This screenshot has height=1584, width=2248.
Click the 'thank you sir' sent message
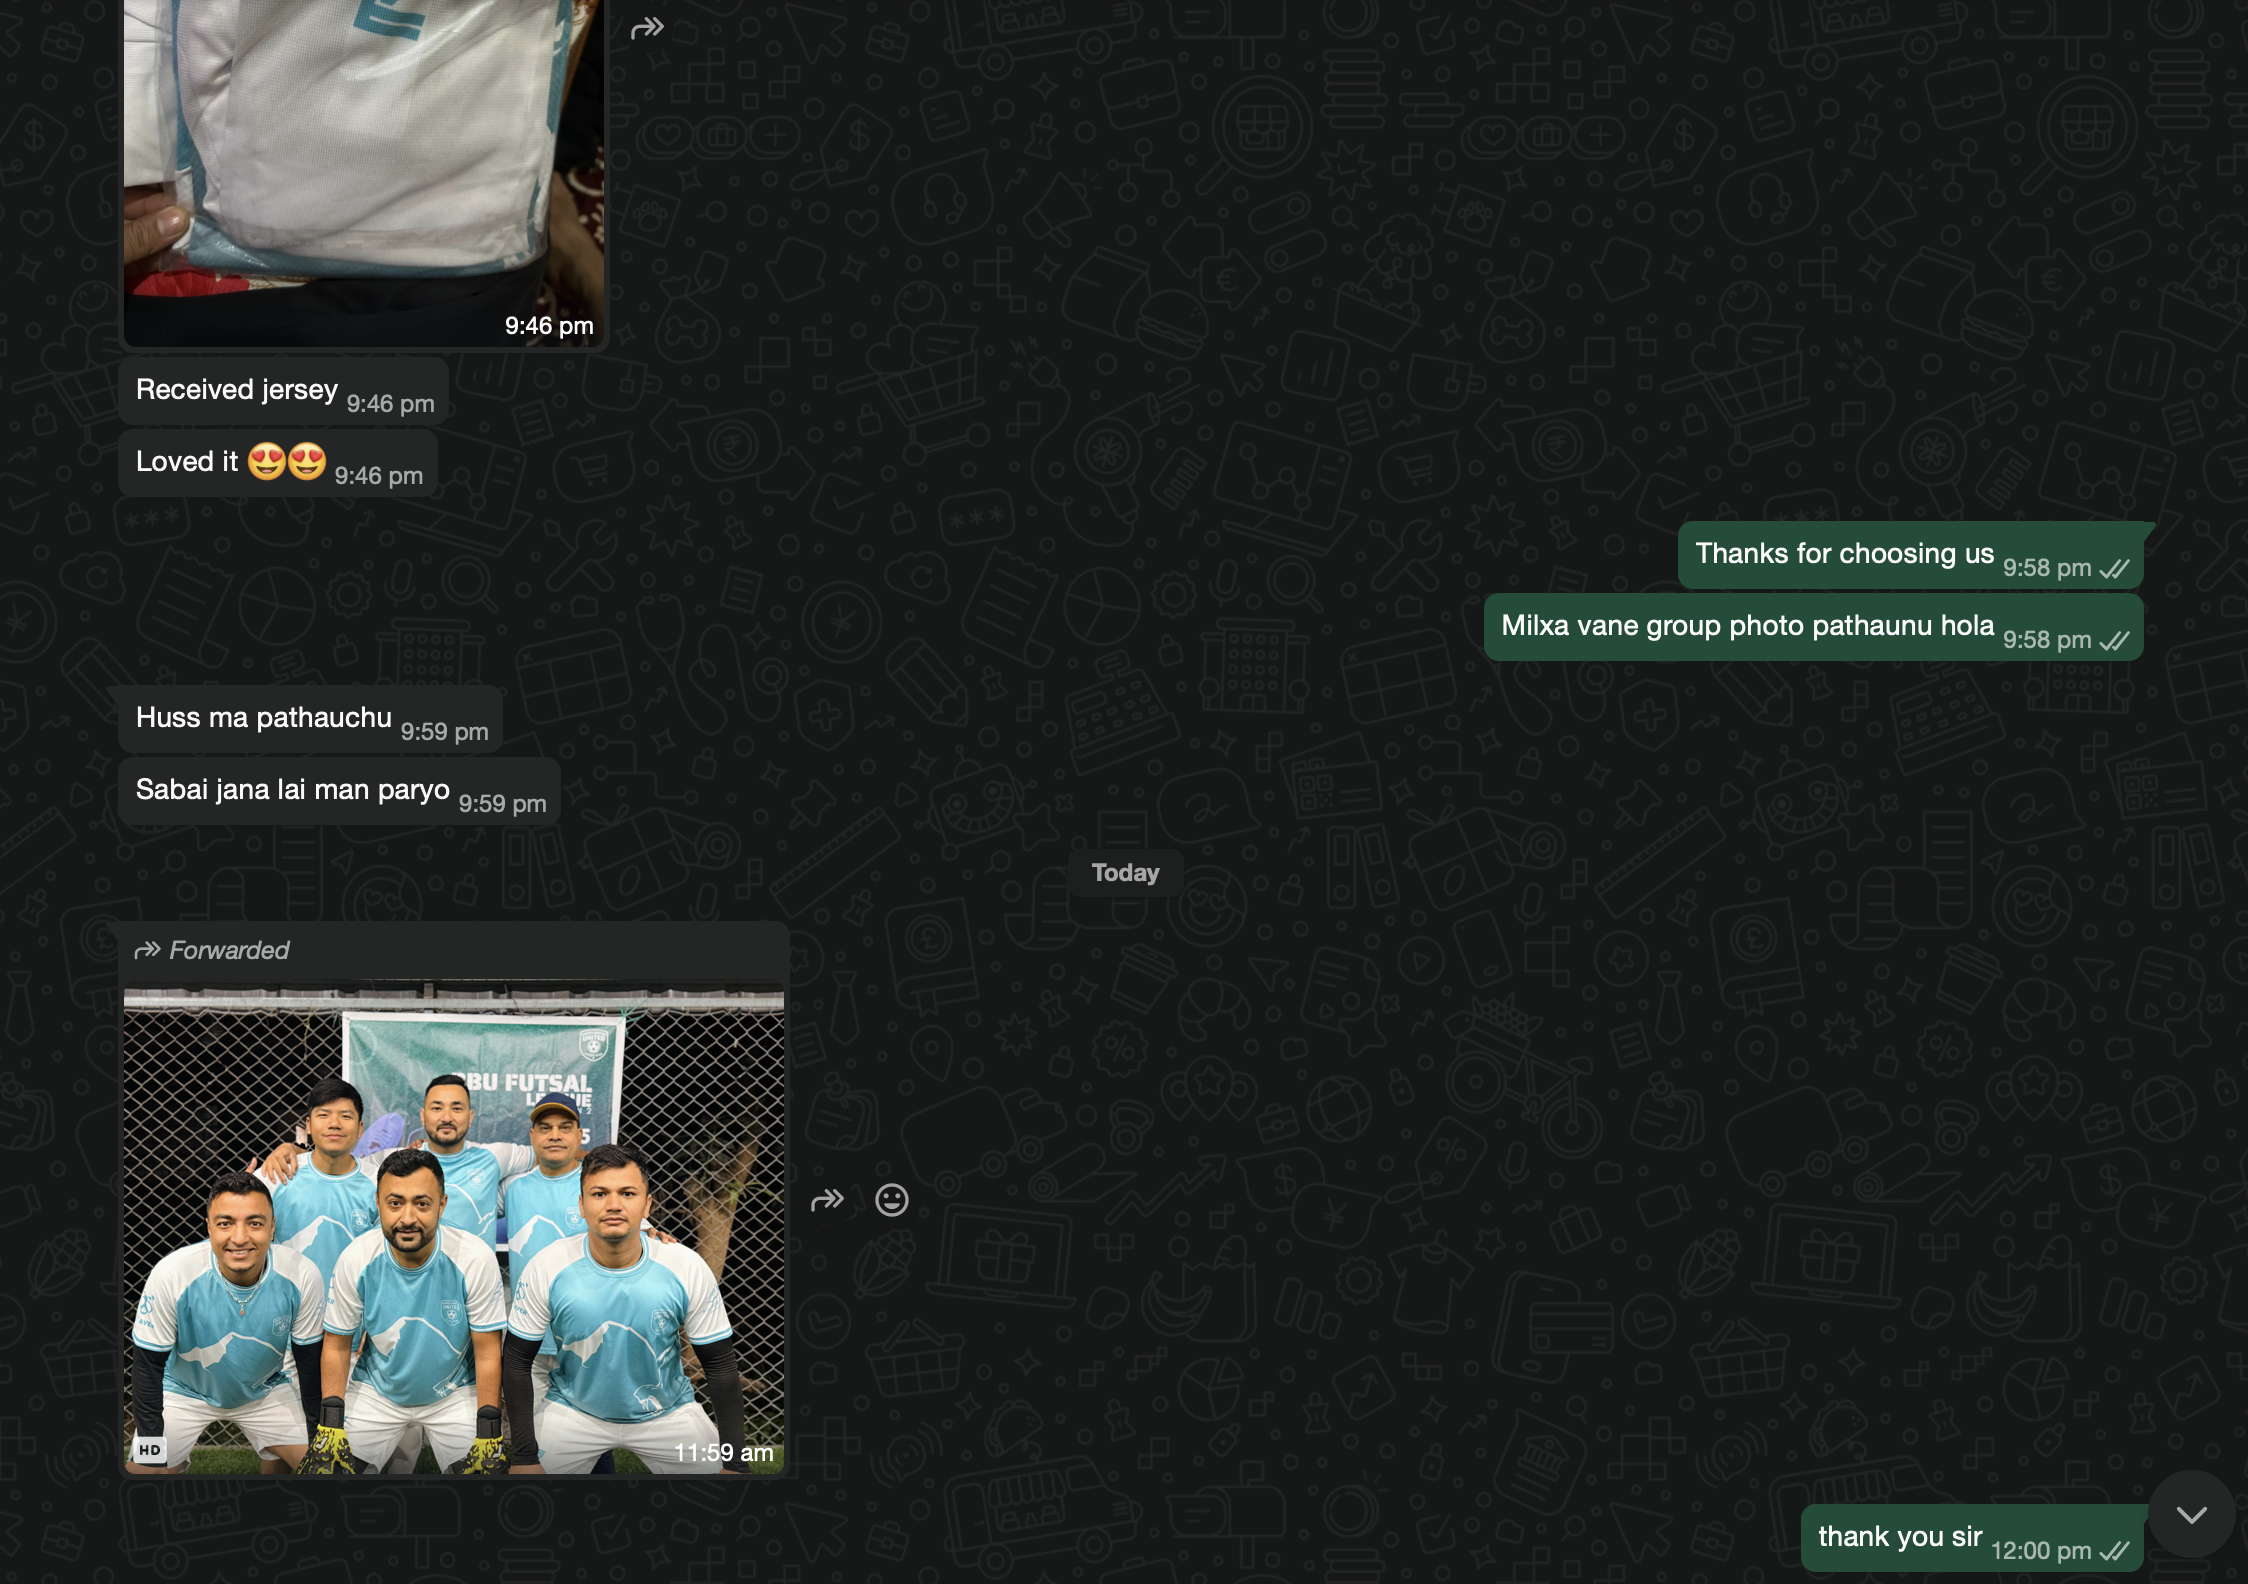click(1899, 1537)
